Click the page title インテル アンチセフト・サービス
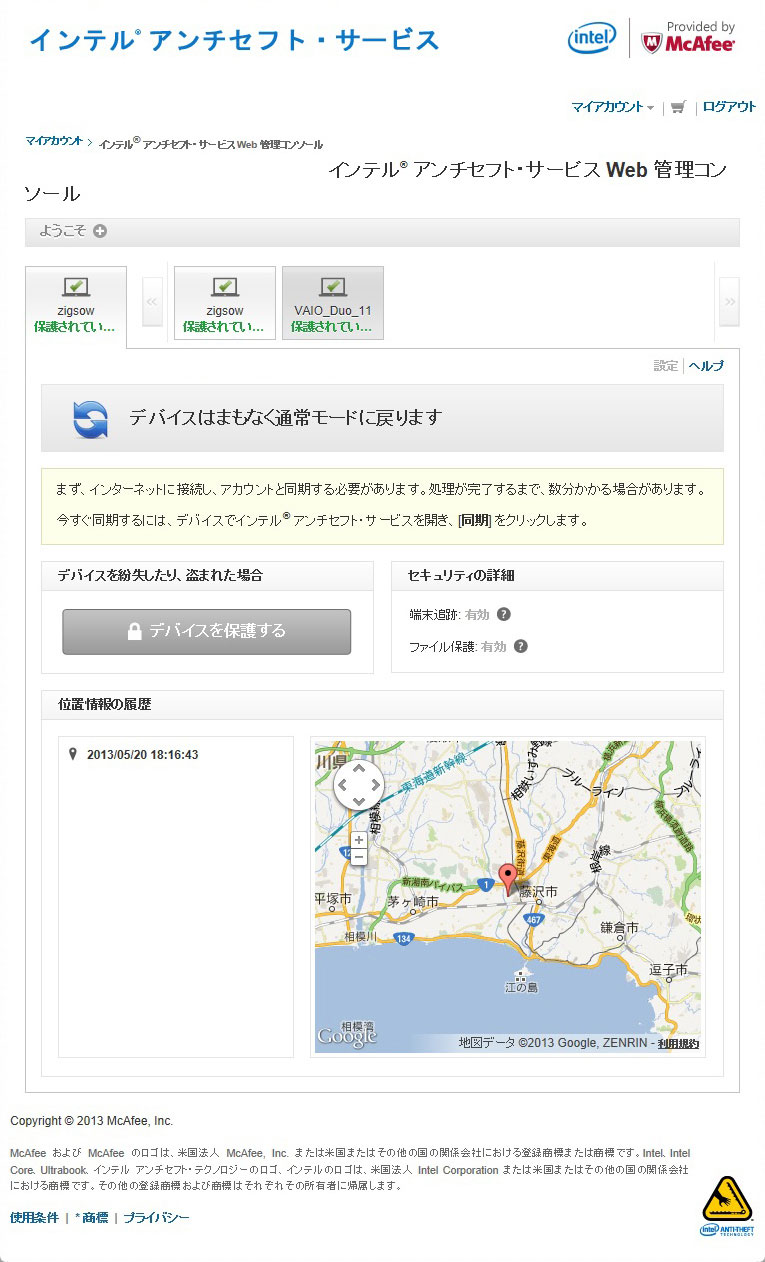 (x=235, y=40)
